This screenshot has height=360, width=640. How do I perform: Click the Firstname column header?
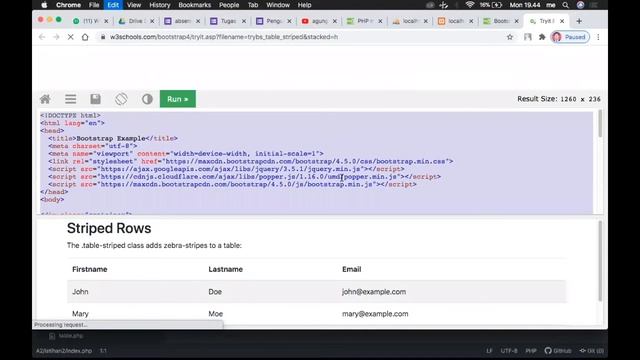tap(90, 269)
